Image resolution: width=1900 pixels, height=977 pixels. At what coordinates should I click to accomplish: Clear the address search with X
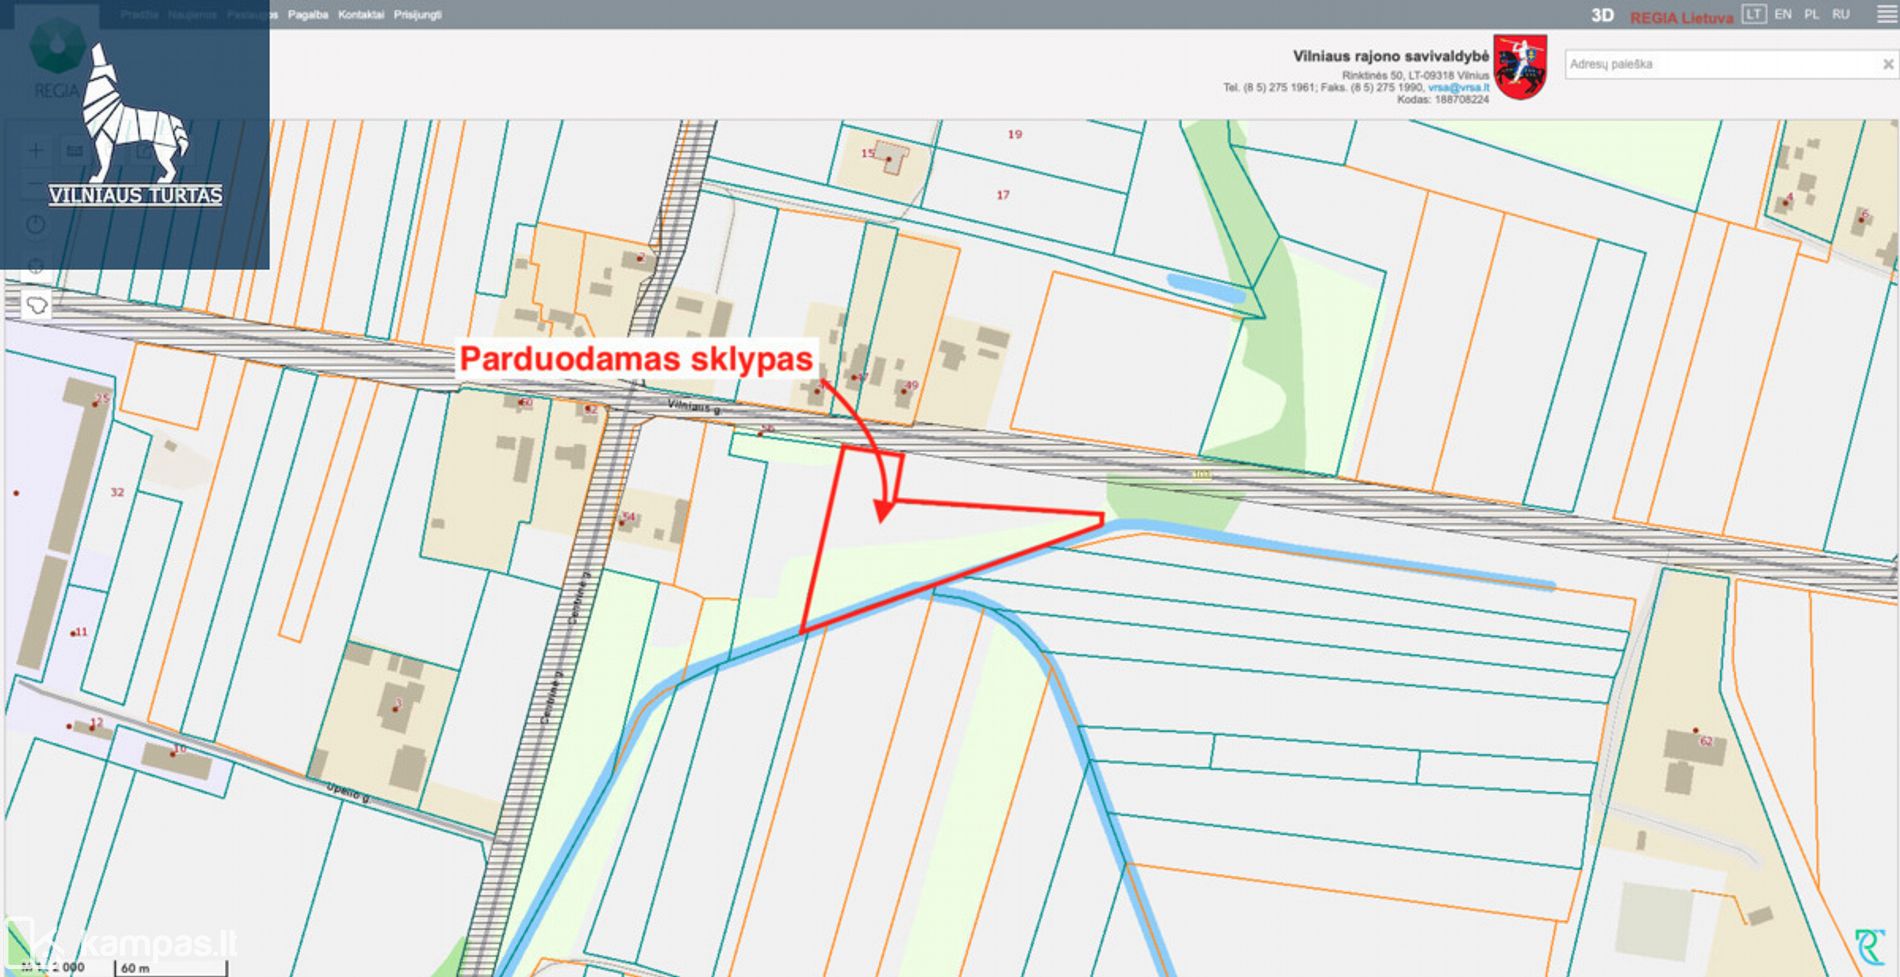[1888, 64]
